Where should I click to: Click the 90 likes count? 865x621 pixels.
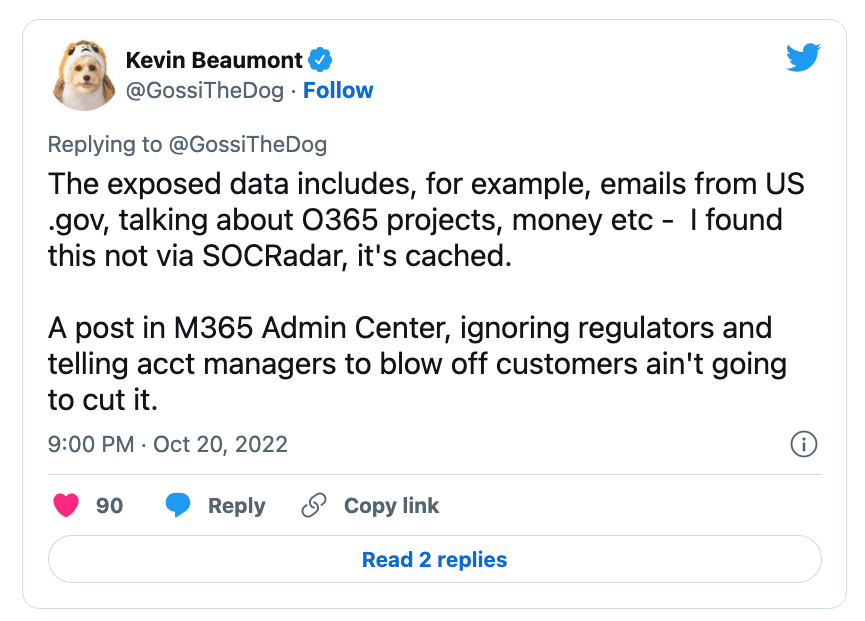coord(110,506)
